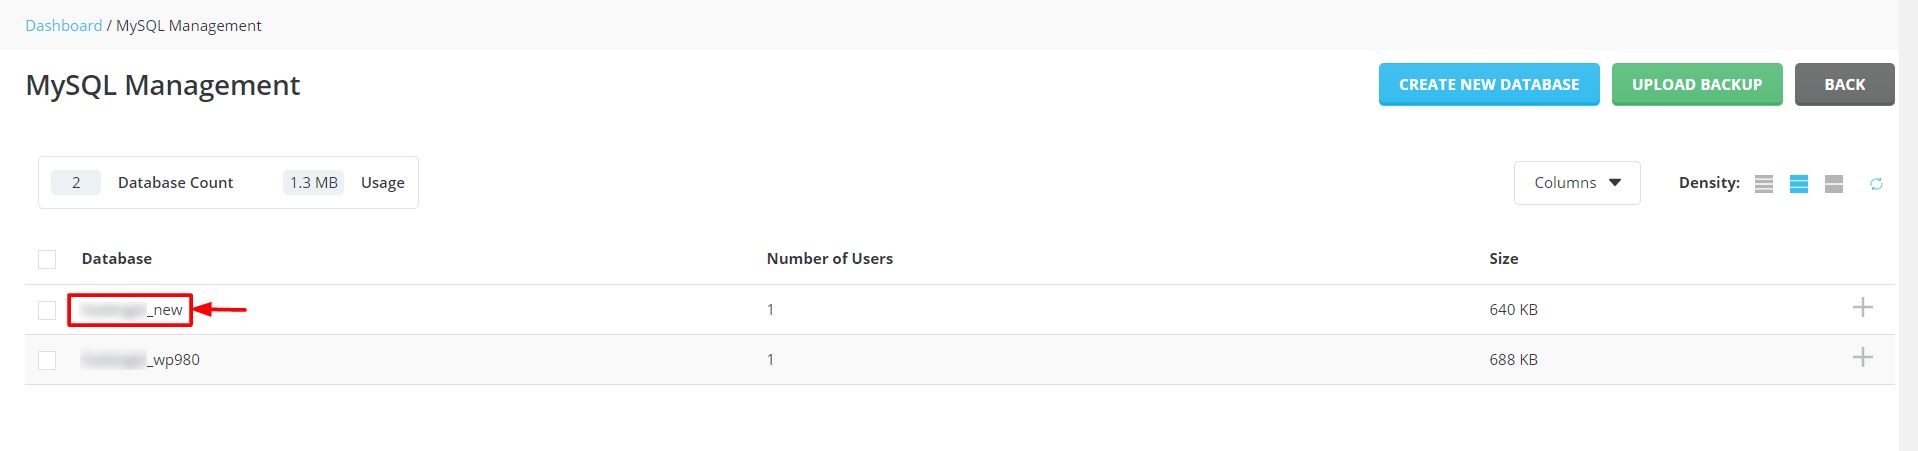Viewport: 1918px width, 451px height.
Task: Expand the _new database row plus icon
Action: click(x=1862, y=307)
